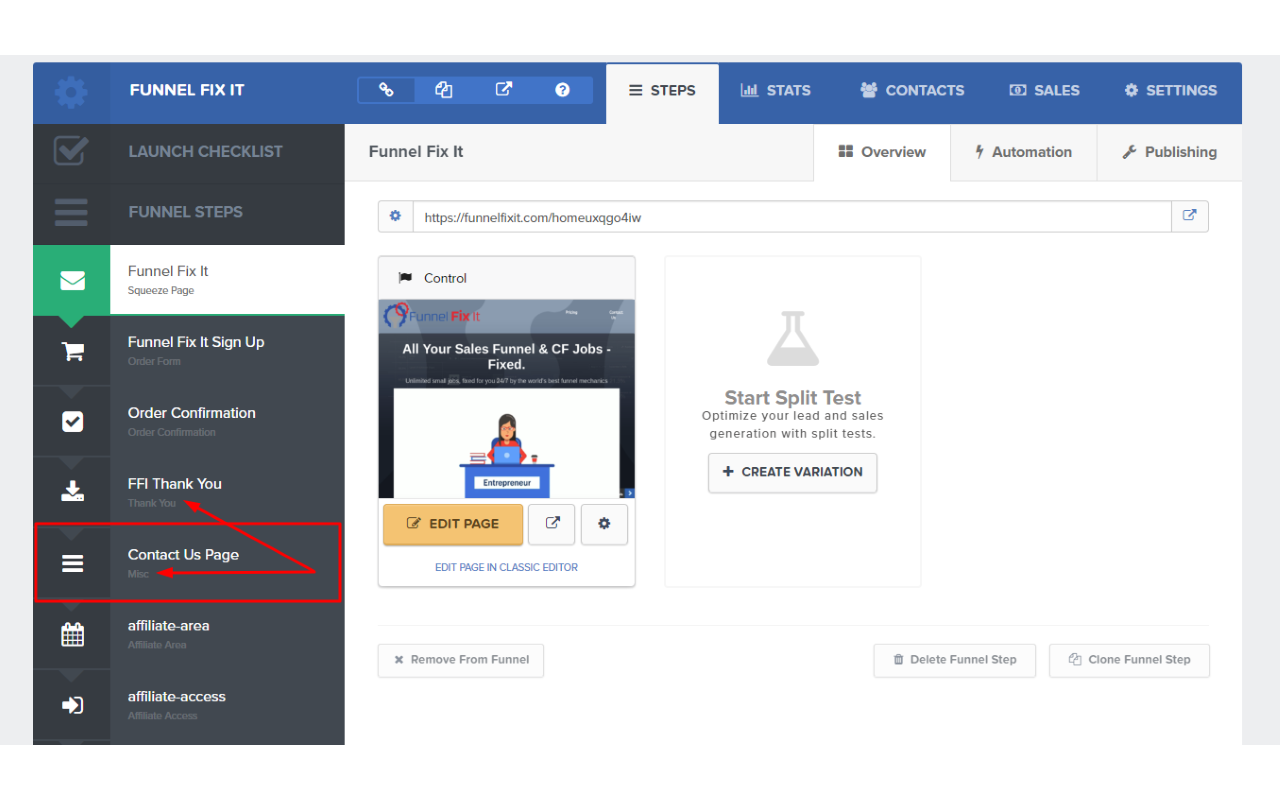The image size is (1280, 800).
Task: Go to the Sales tab
Action: (1044, 91)
